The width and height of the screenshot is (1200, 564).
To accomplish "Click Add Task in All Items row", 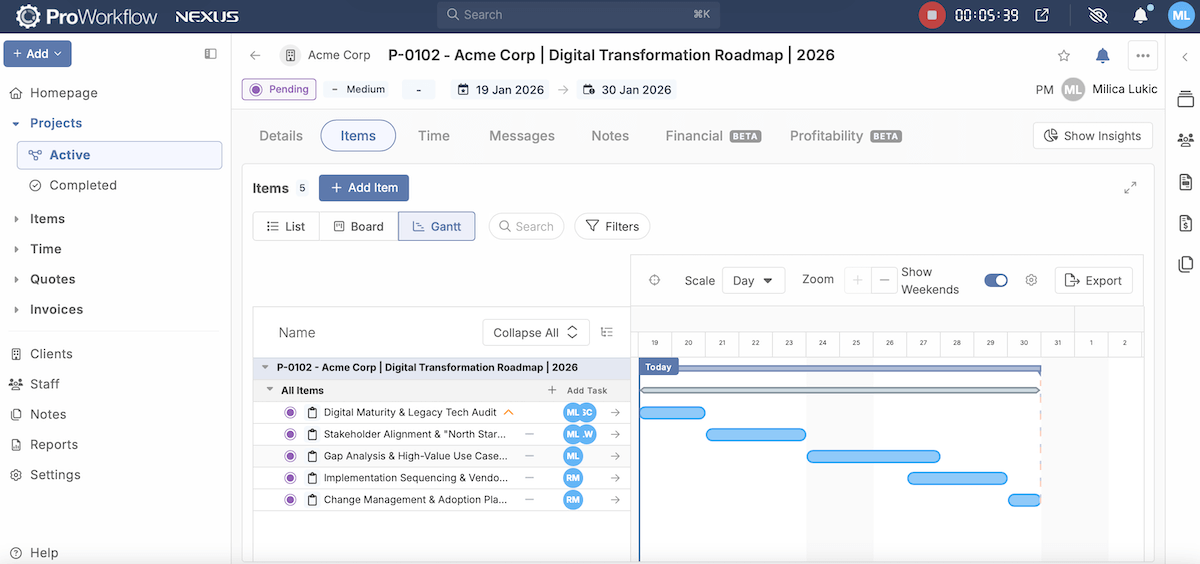I will [x=577, y=391].
